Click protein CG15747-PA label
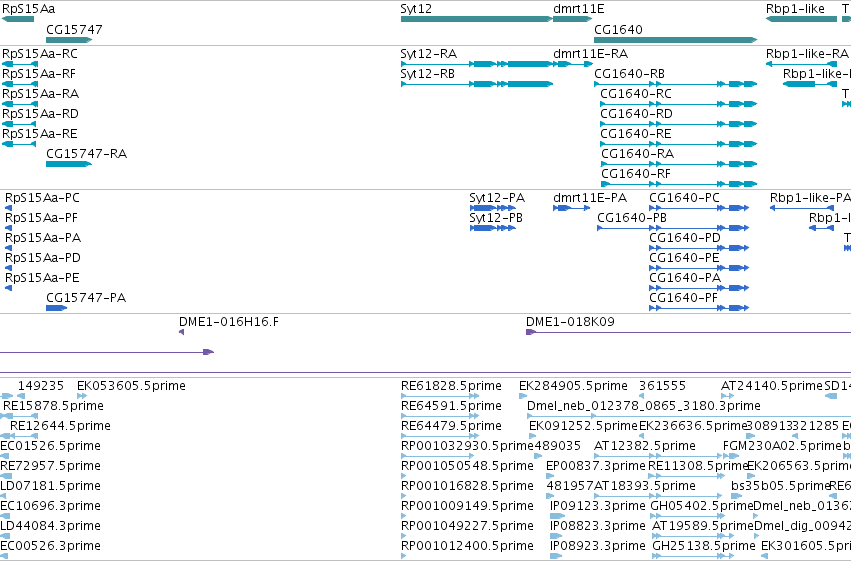 [x=86, y=298]
